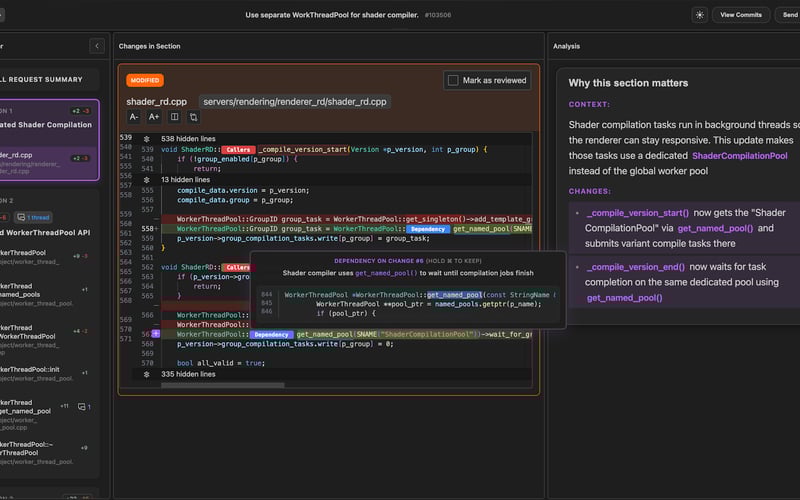Click the ShaderCompilationPool link in analysis
The image size is (800, 500).
[x=739, y=156]
